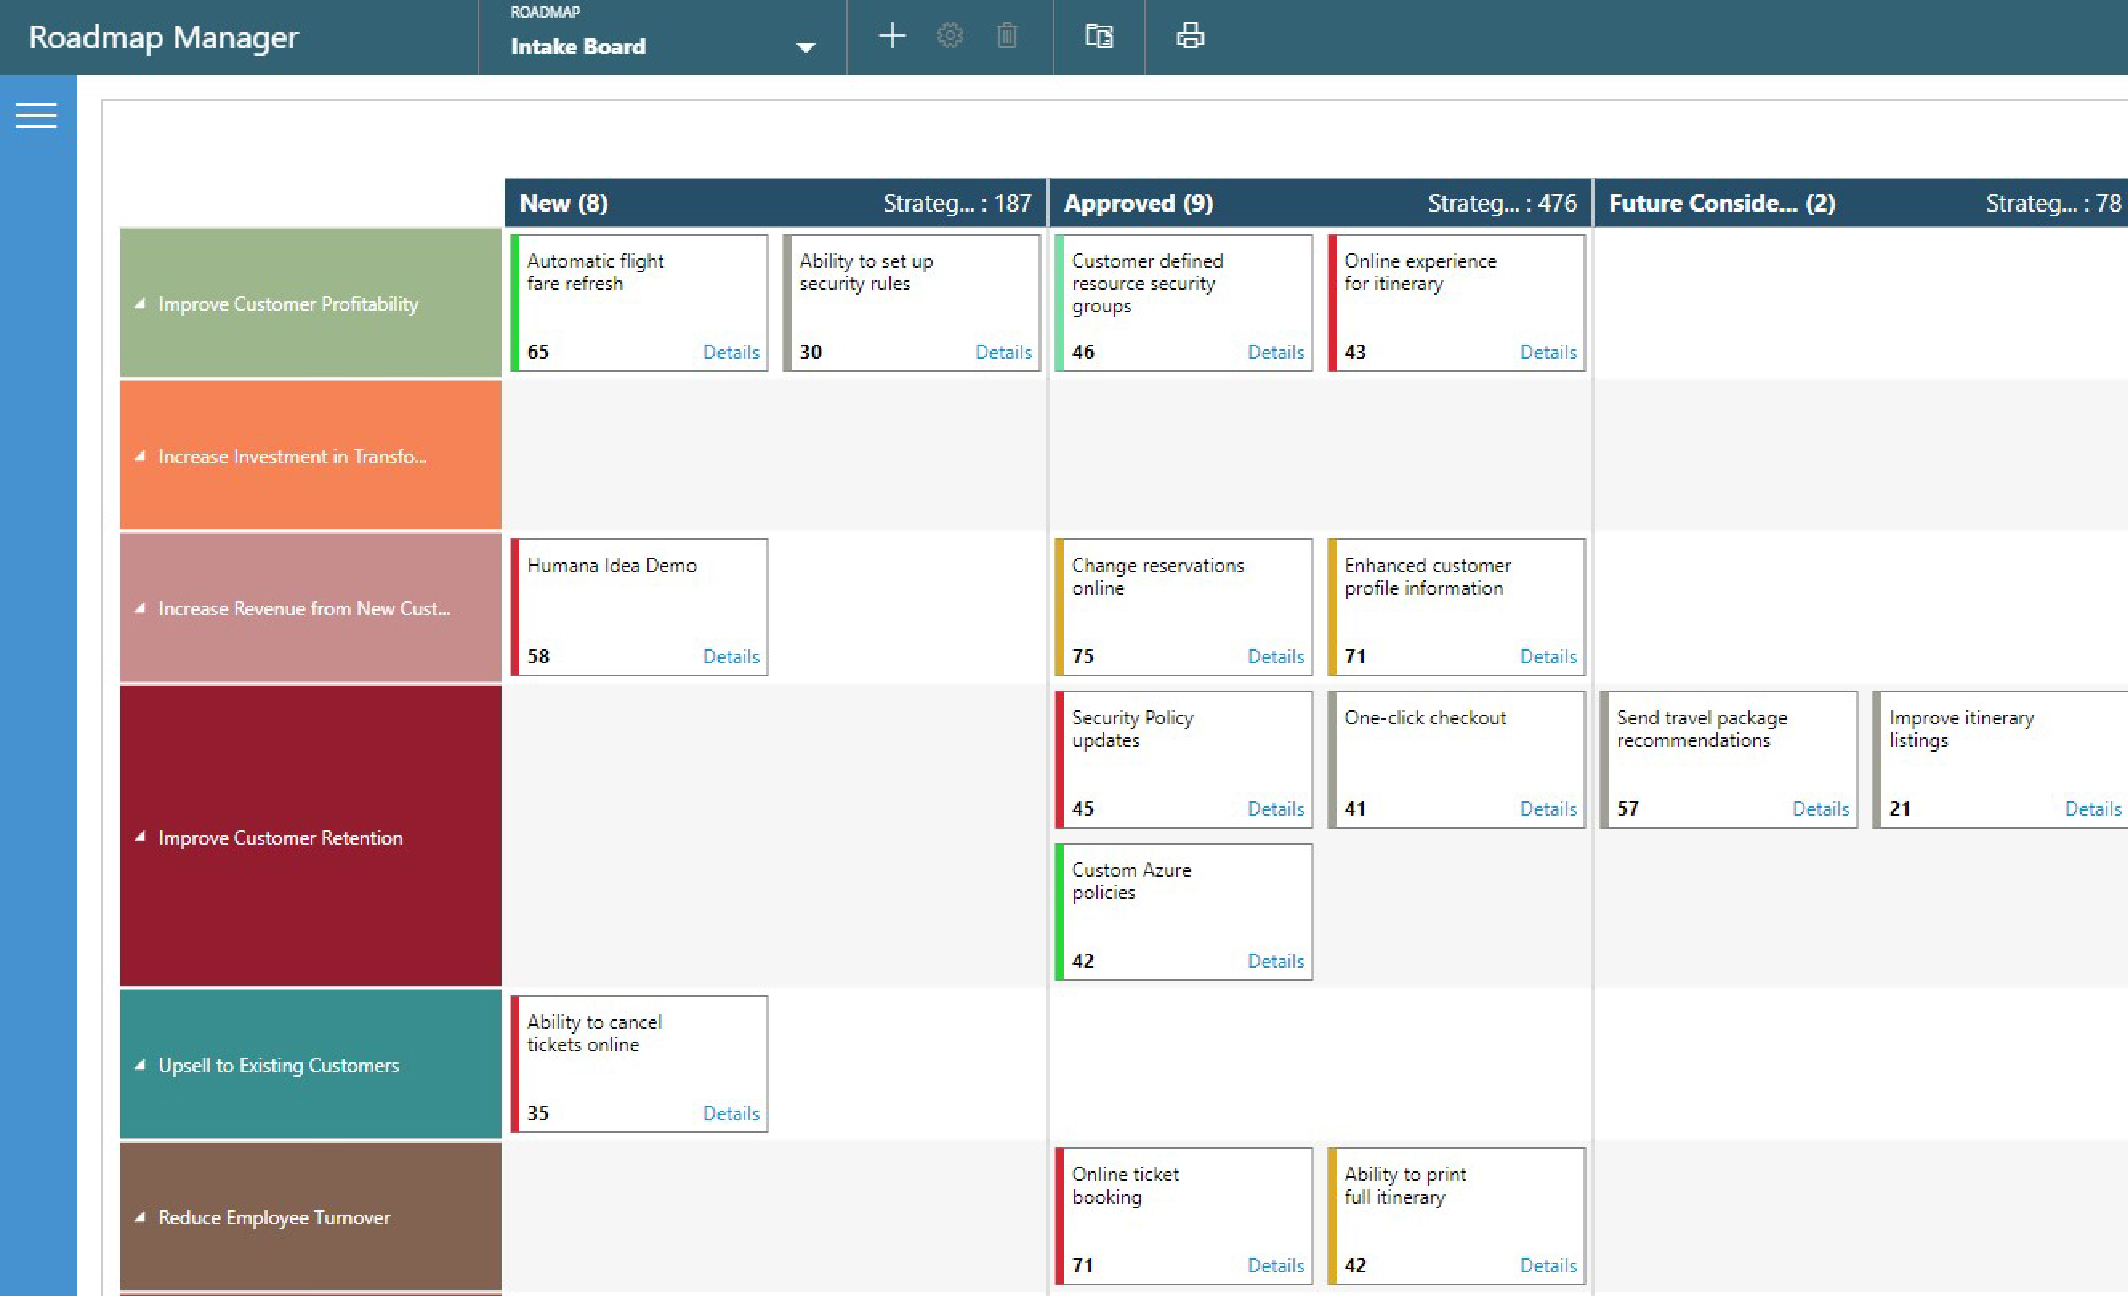Click the export/copy board icon
Viewport: 2128px width, 1298px height.
1098,36
